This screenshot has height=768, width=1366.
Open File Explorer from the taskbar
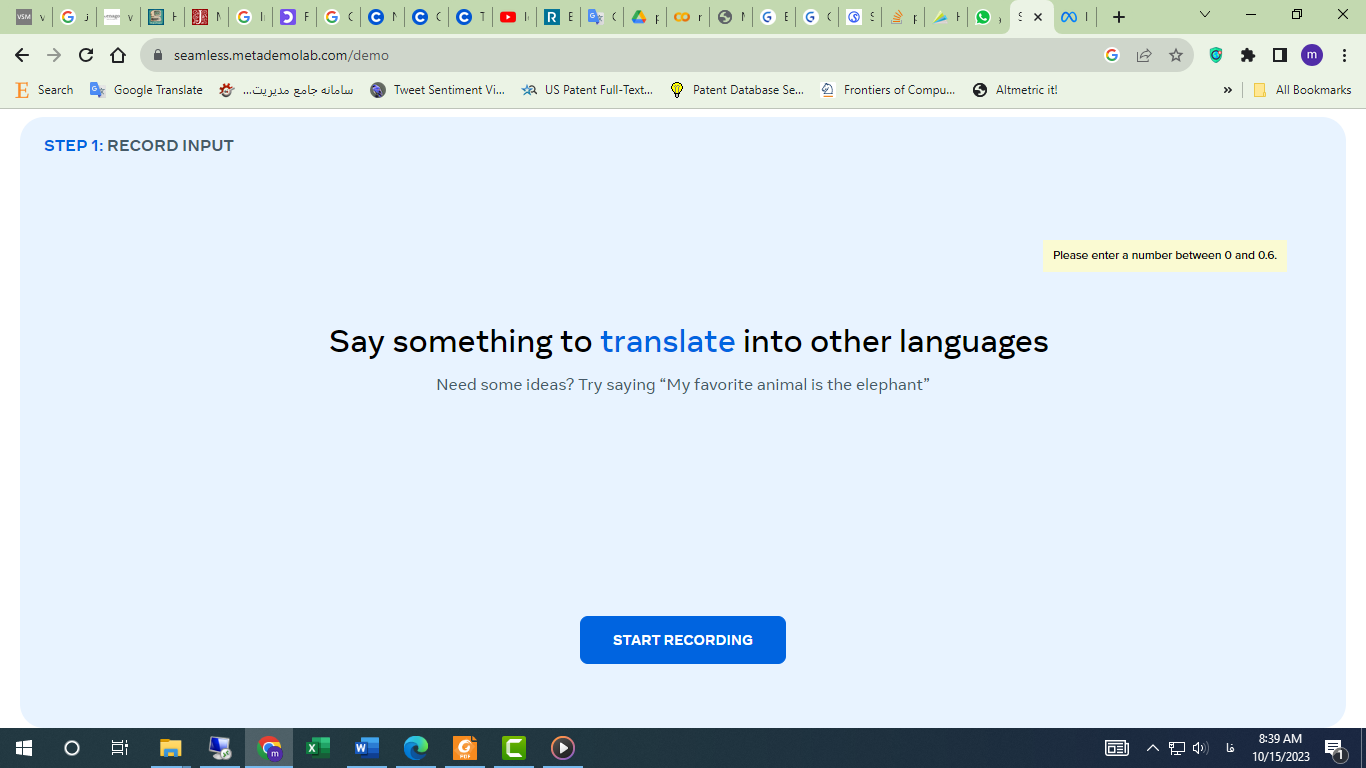(x=171, y=748)
